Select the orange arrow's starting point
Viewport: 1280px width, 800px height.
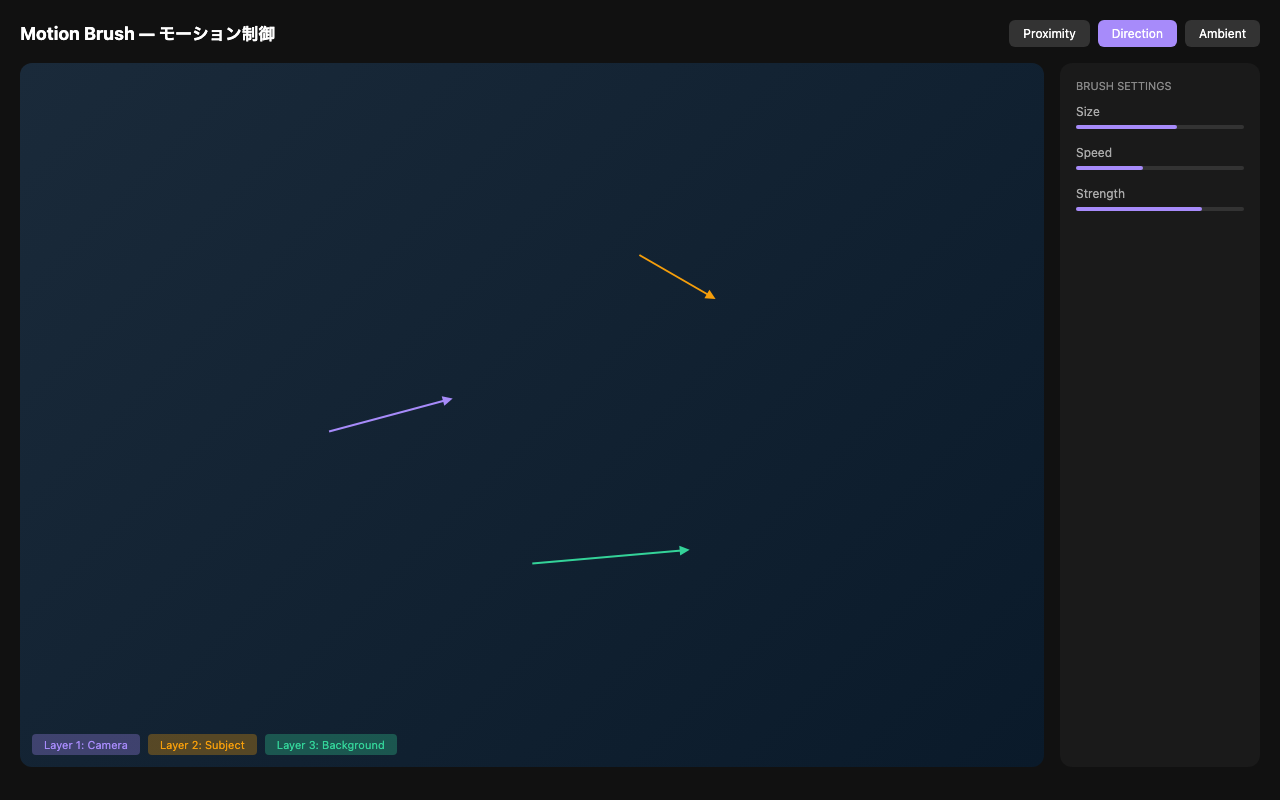pos(640,256)
